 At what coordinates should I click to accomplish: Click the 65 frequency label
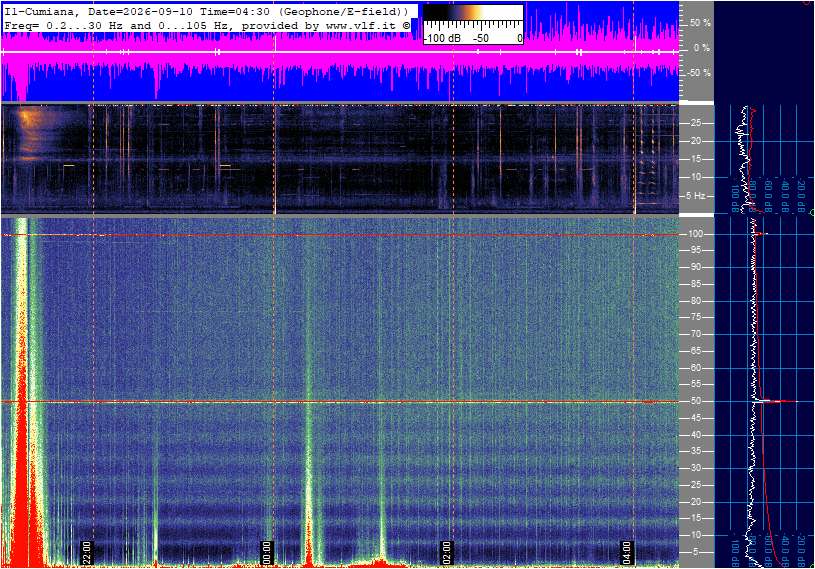[x=695, y=351]
